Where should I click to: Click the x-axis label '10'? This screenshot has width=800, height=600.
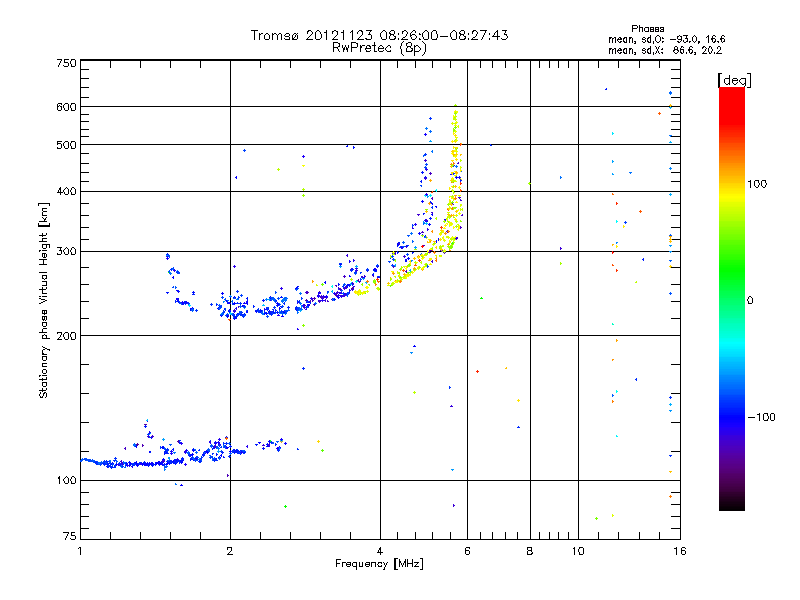point(578,551)
